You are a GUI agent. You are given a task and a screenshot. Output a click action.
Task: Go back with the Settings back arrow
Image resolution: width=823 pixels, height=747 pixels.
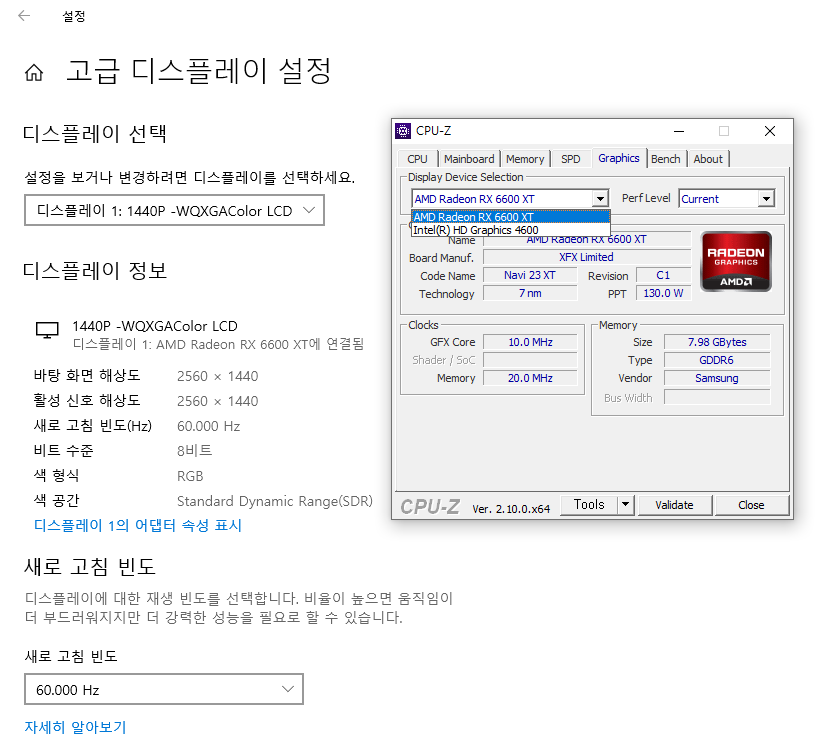click(24, 16)
